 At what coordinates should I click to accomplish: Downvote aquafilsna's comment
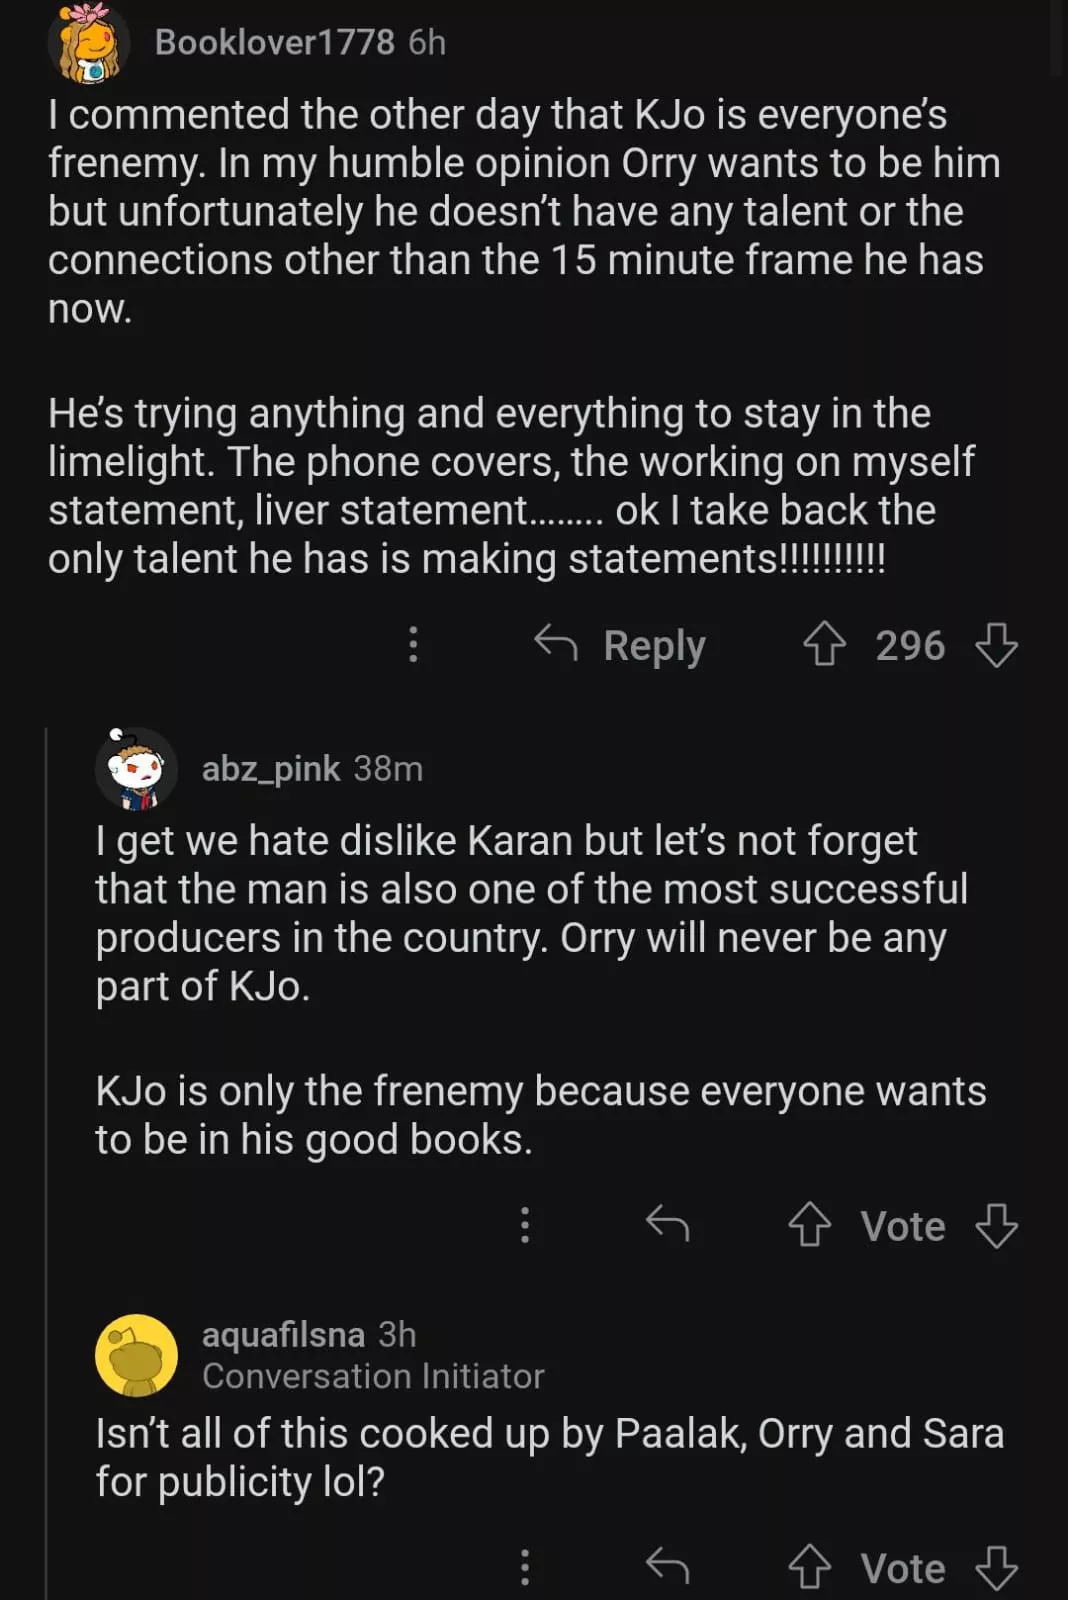click(996, 1567)
